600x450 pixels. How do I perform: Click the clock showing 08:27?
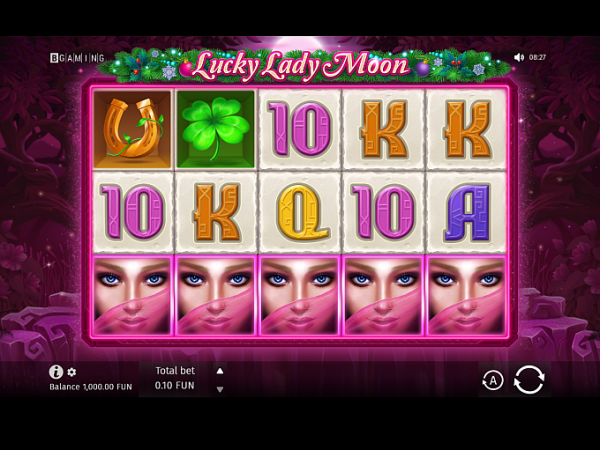(537, 57)
